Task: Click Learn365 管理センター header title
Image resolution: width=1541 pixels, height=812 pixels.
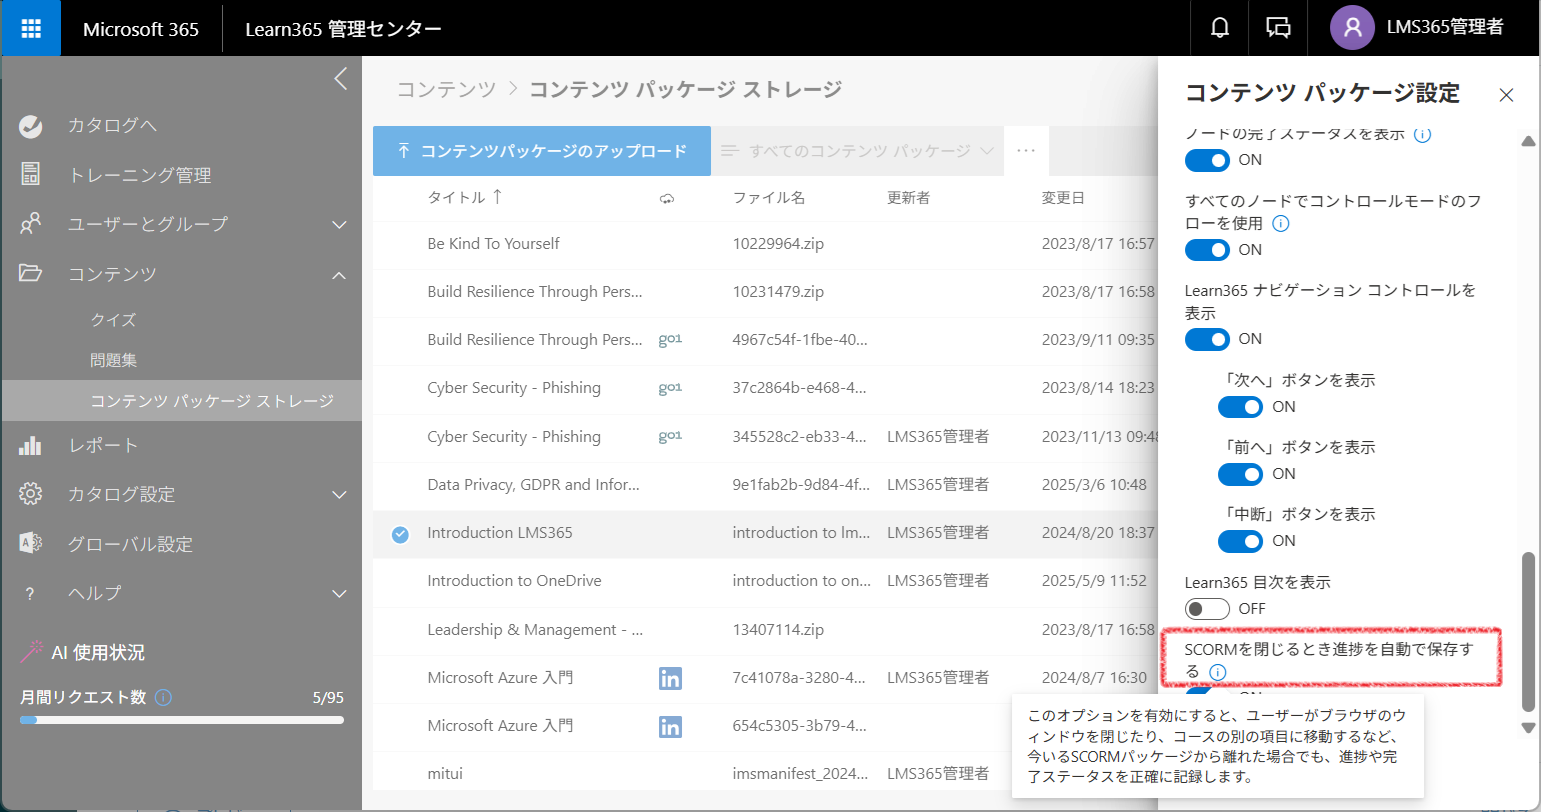Action: click(x=343, y=29)
